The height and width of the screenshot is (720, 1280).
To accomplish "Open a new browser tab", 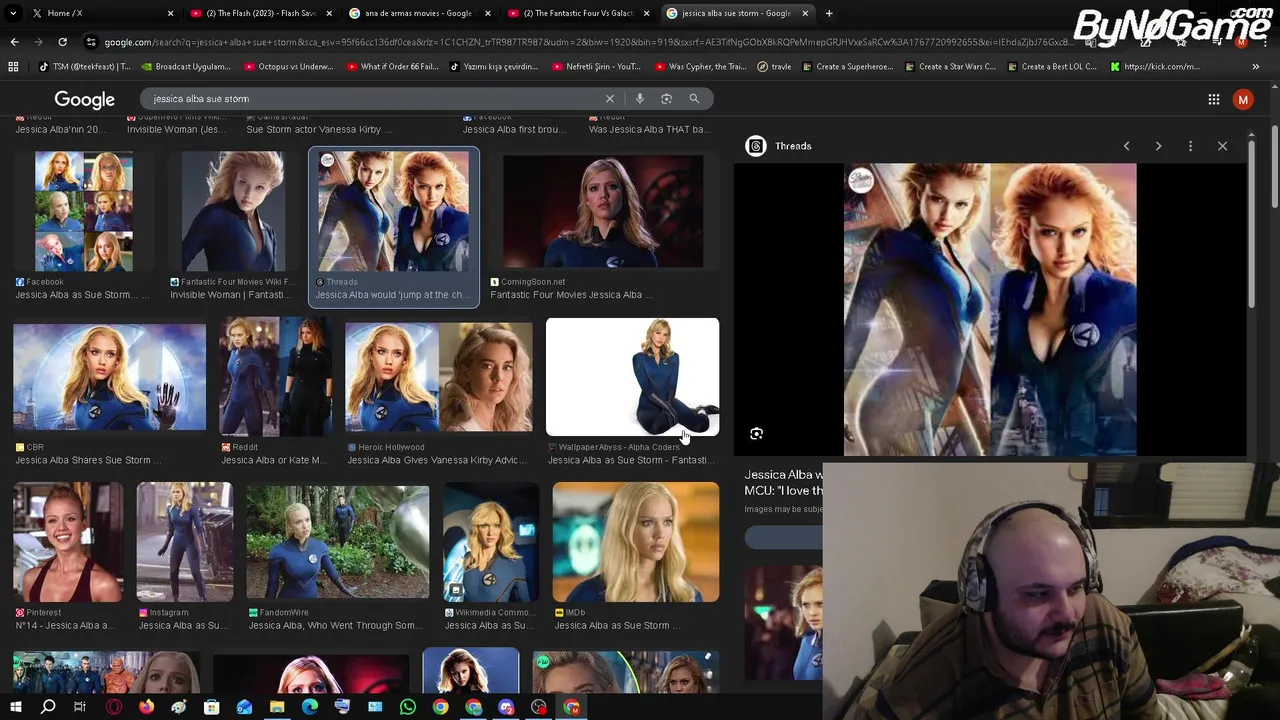I will click(x=829, y=13).
